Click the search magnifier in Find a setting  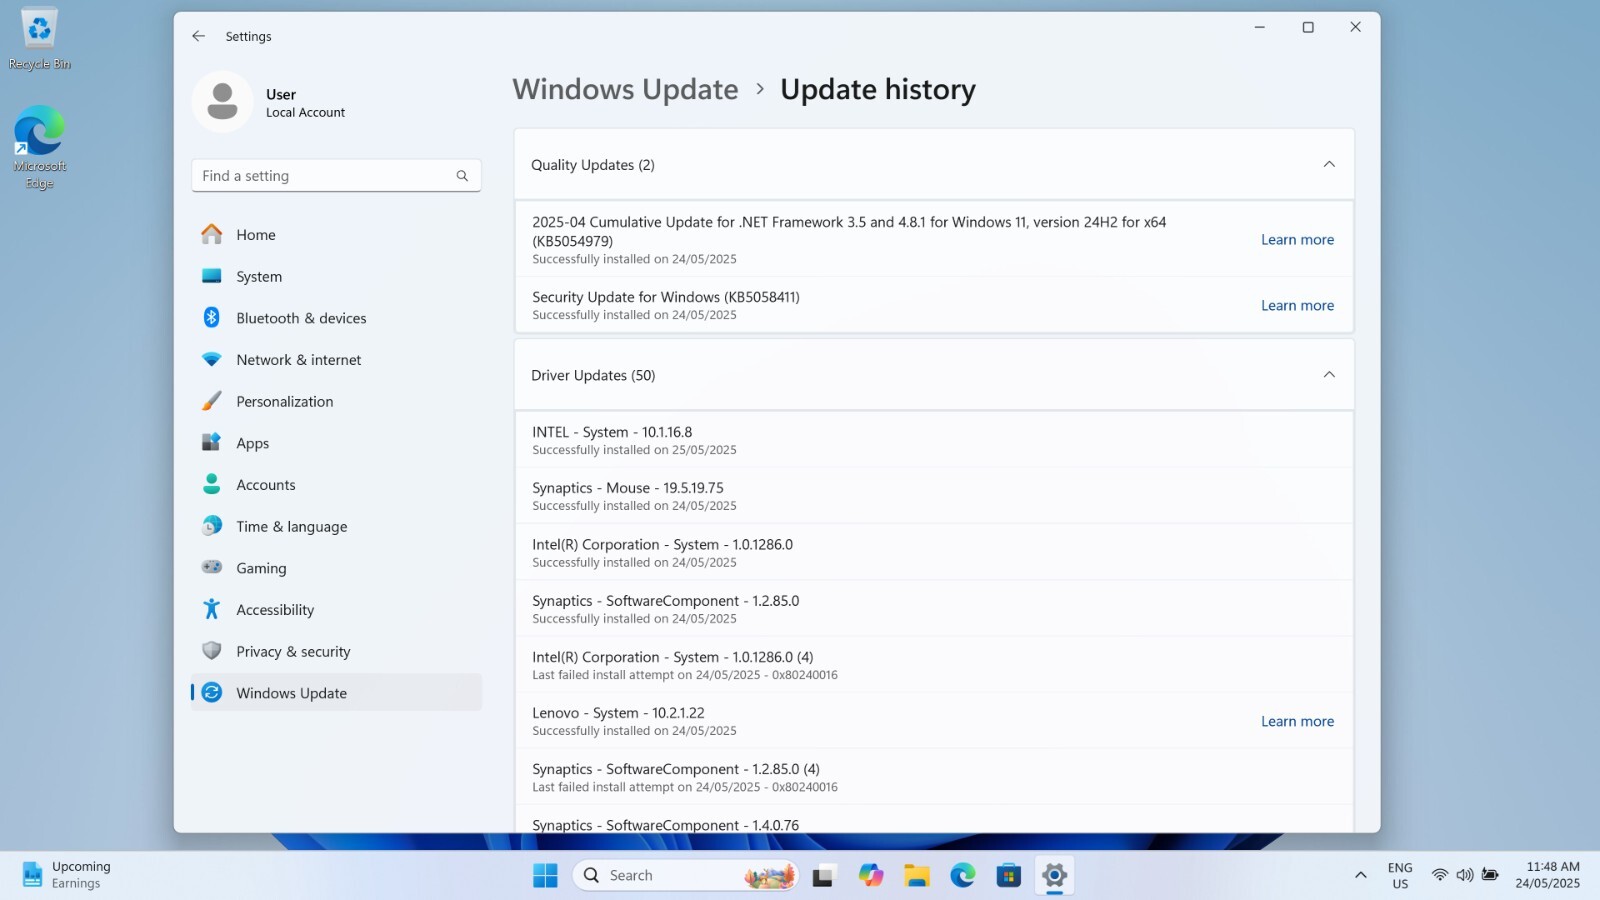tap(462, 176)
